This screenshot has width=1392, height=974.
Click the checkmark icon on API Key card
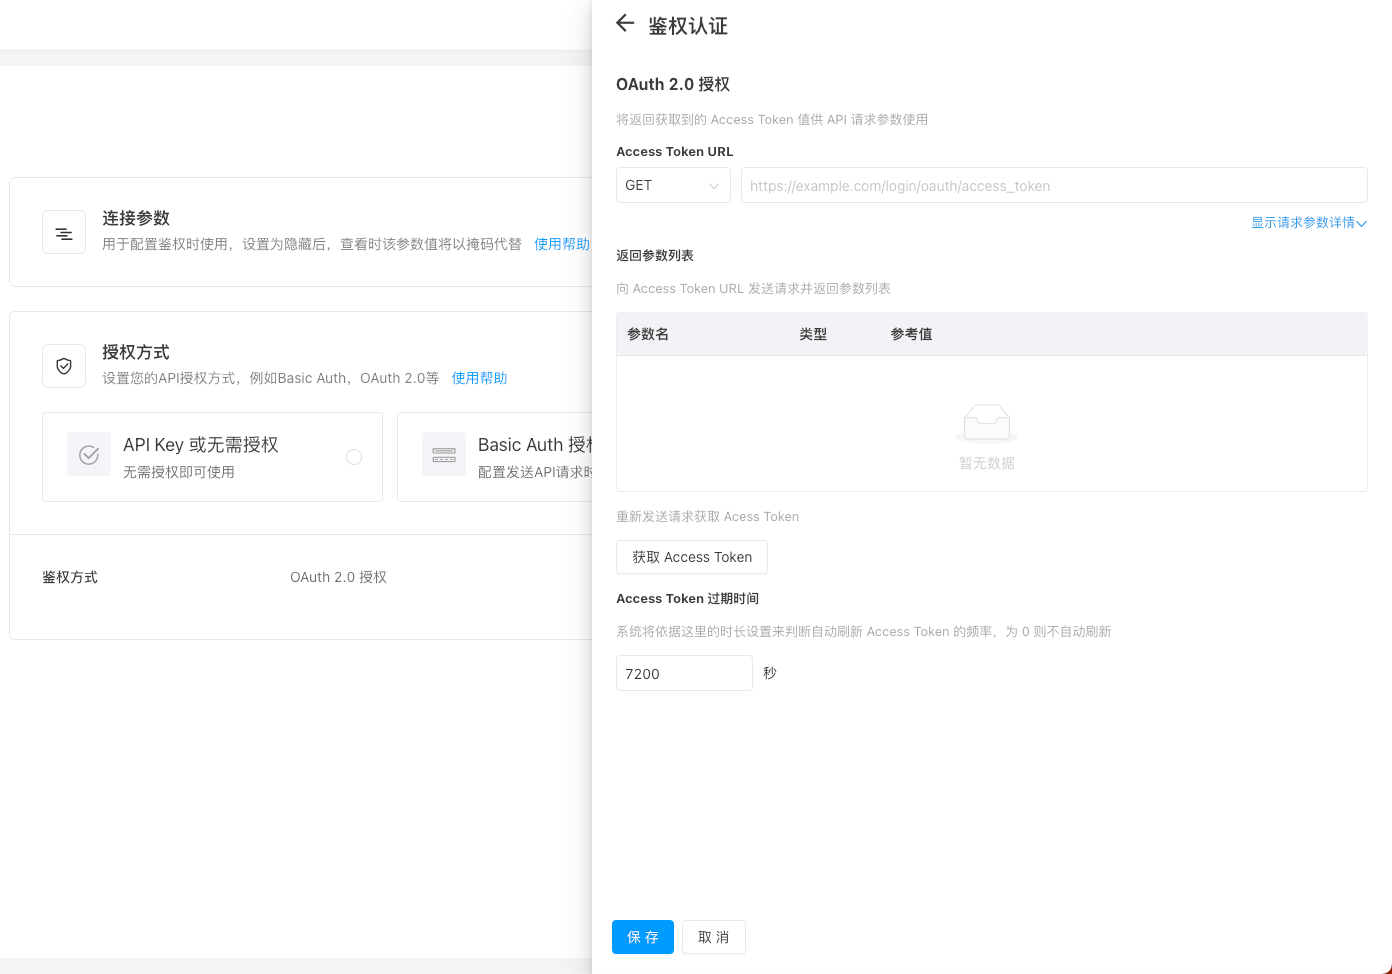(x=89, y=454)
